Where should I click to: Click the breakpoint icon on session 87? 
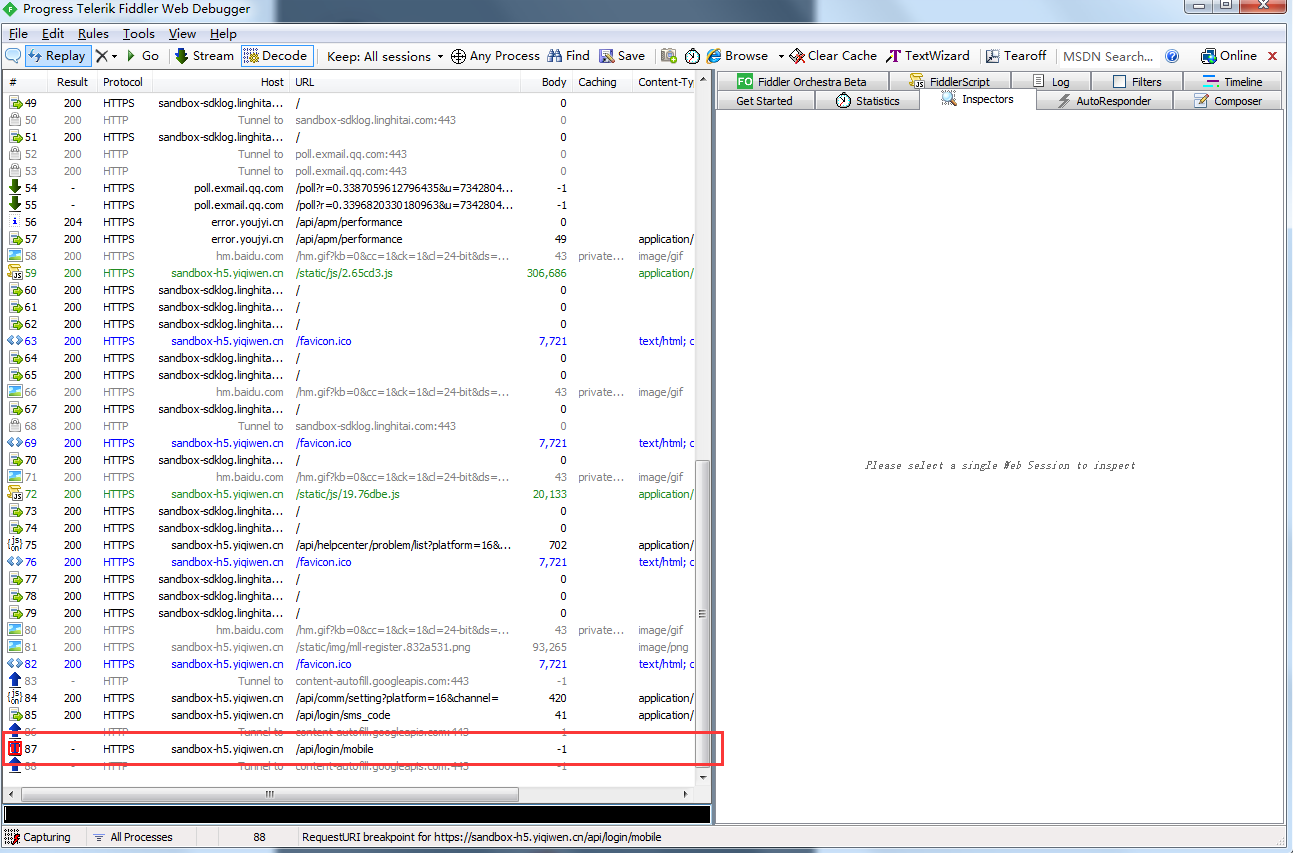(14, 749)
